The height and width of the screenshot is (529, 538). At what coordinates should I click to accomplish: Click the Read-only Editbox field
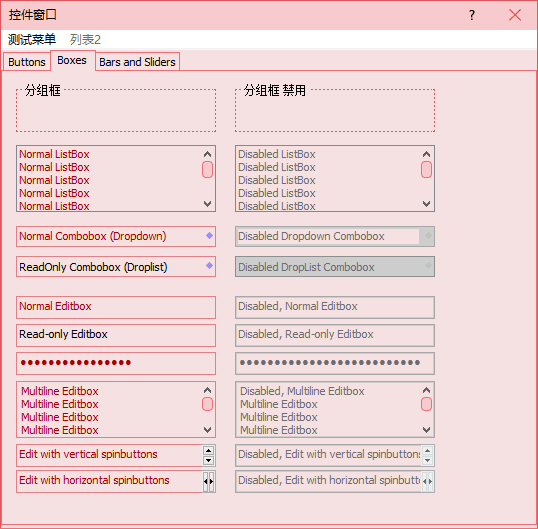[116, 335]
